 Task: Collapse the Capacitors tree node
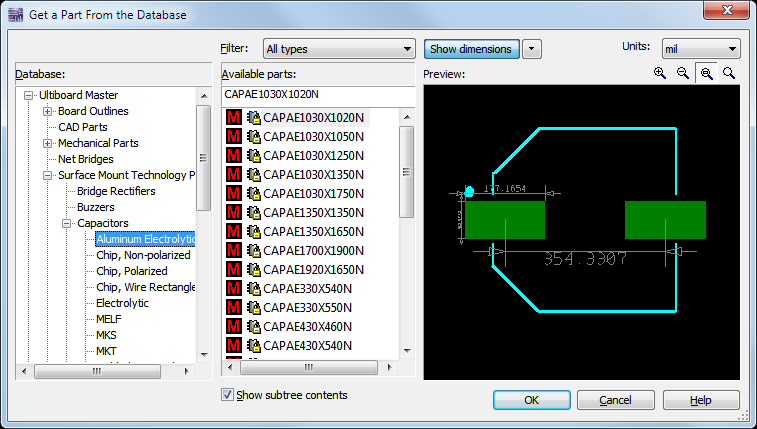[x=66, y=223]
